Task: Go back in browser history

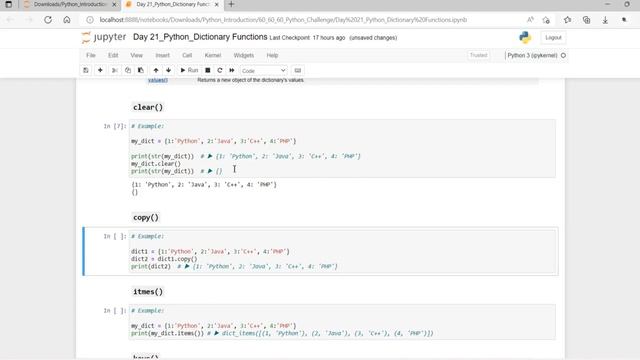Action: [x=10, y=20]
